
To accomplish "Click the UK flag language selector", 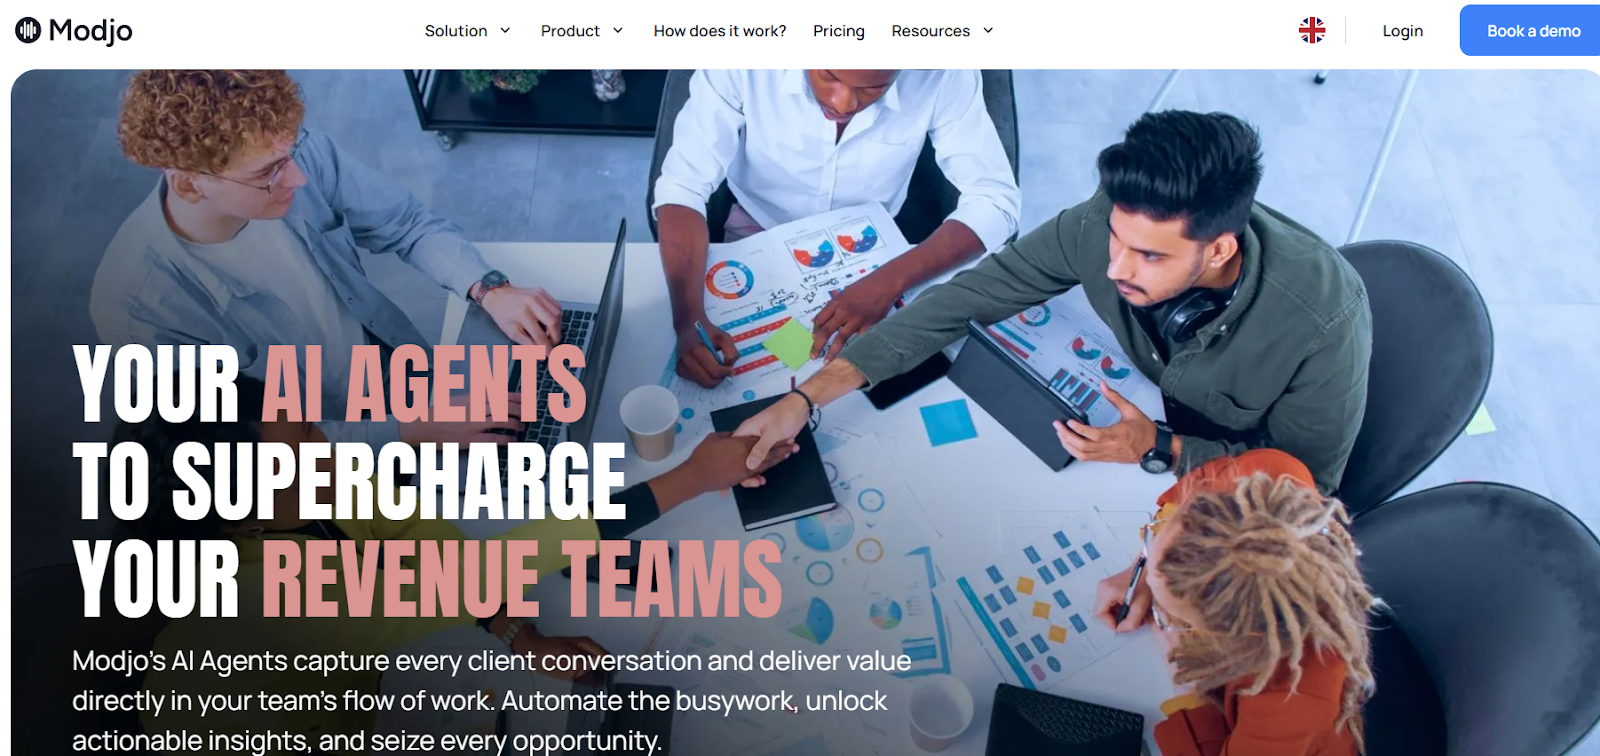I will pyautogui.click(x=1312, y=30).
